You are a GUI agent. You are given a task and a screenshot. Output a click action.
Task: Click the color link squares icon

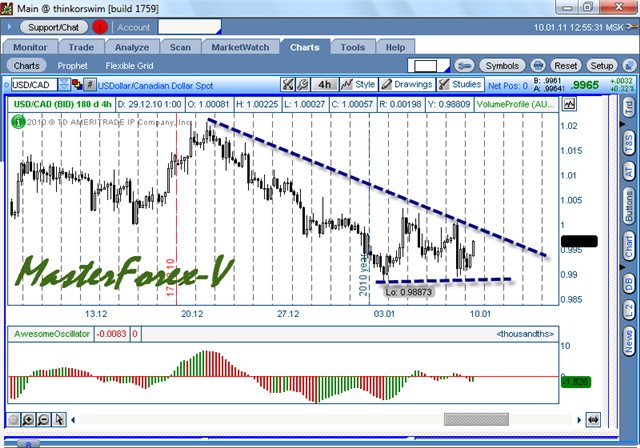(x=77, y=85)
